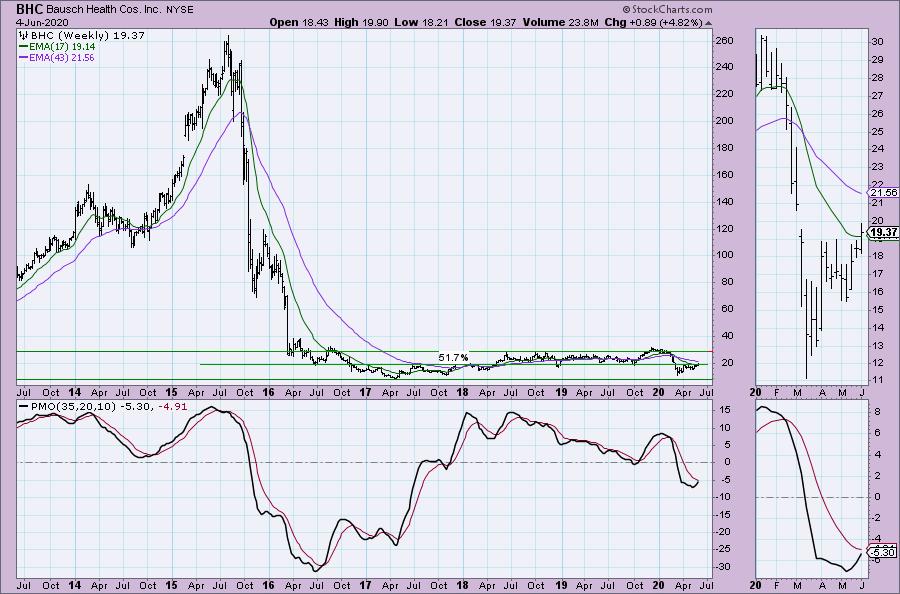The width and height of the screenshot is (900, 594).
Task: Click the 260 price axis label
Action: pyautogui.click(x=724, y=41)
